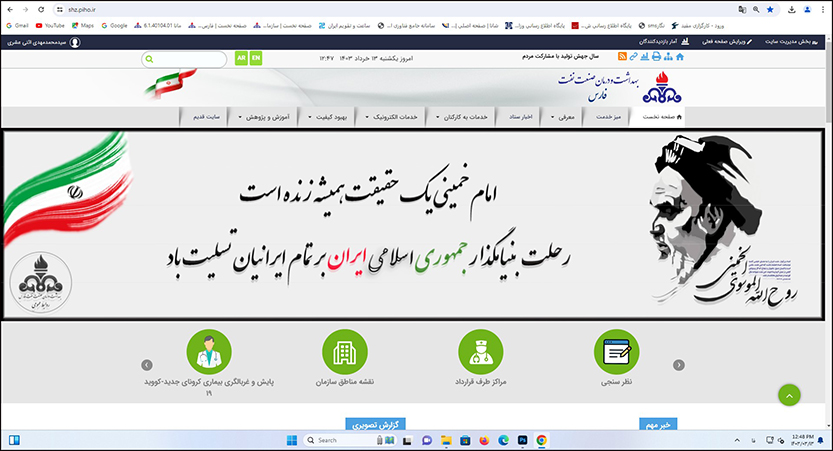Open the مراکز طرف قرارداد doctor icon

coord(480,352)
